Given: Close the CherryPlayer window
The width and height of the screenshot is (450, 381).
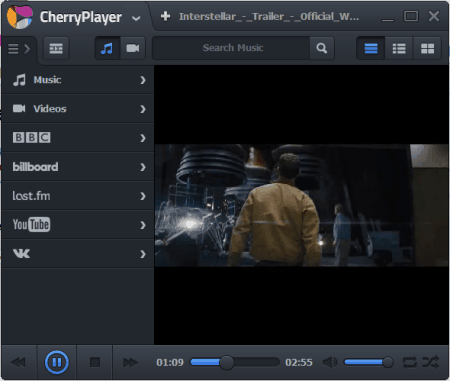Looking at the screenshot, I should pos(434,16).
